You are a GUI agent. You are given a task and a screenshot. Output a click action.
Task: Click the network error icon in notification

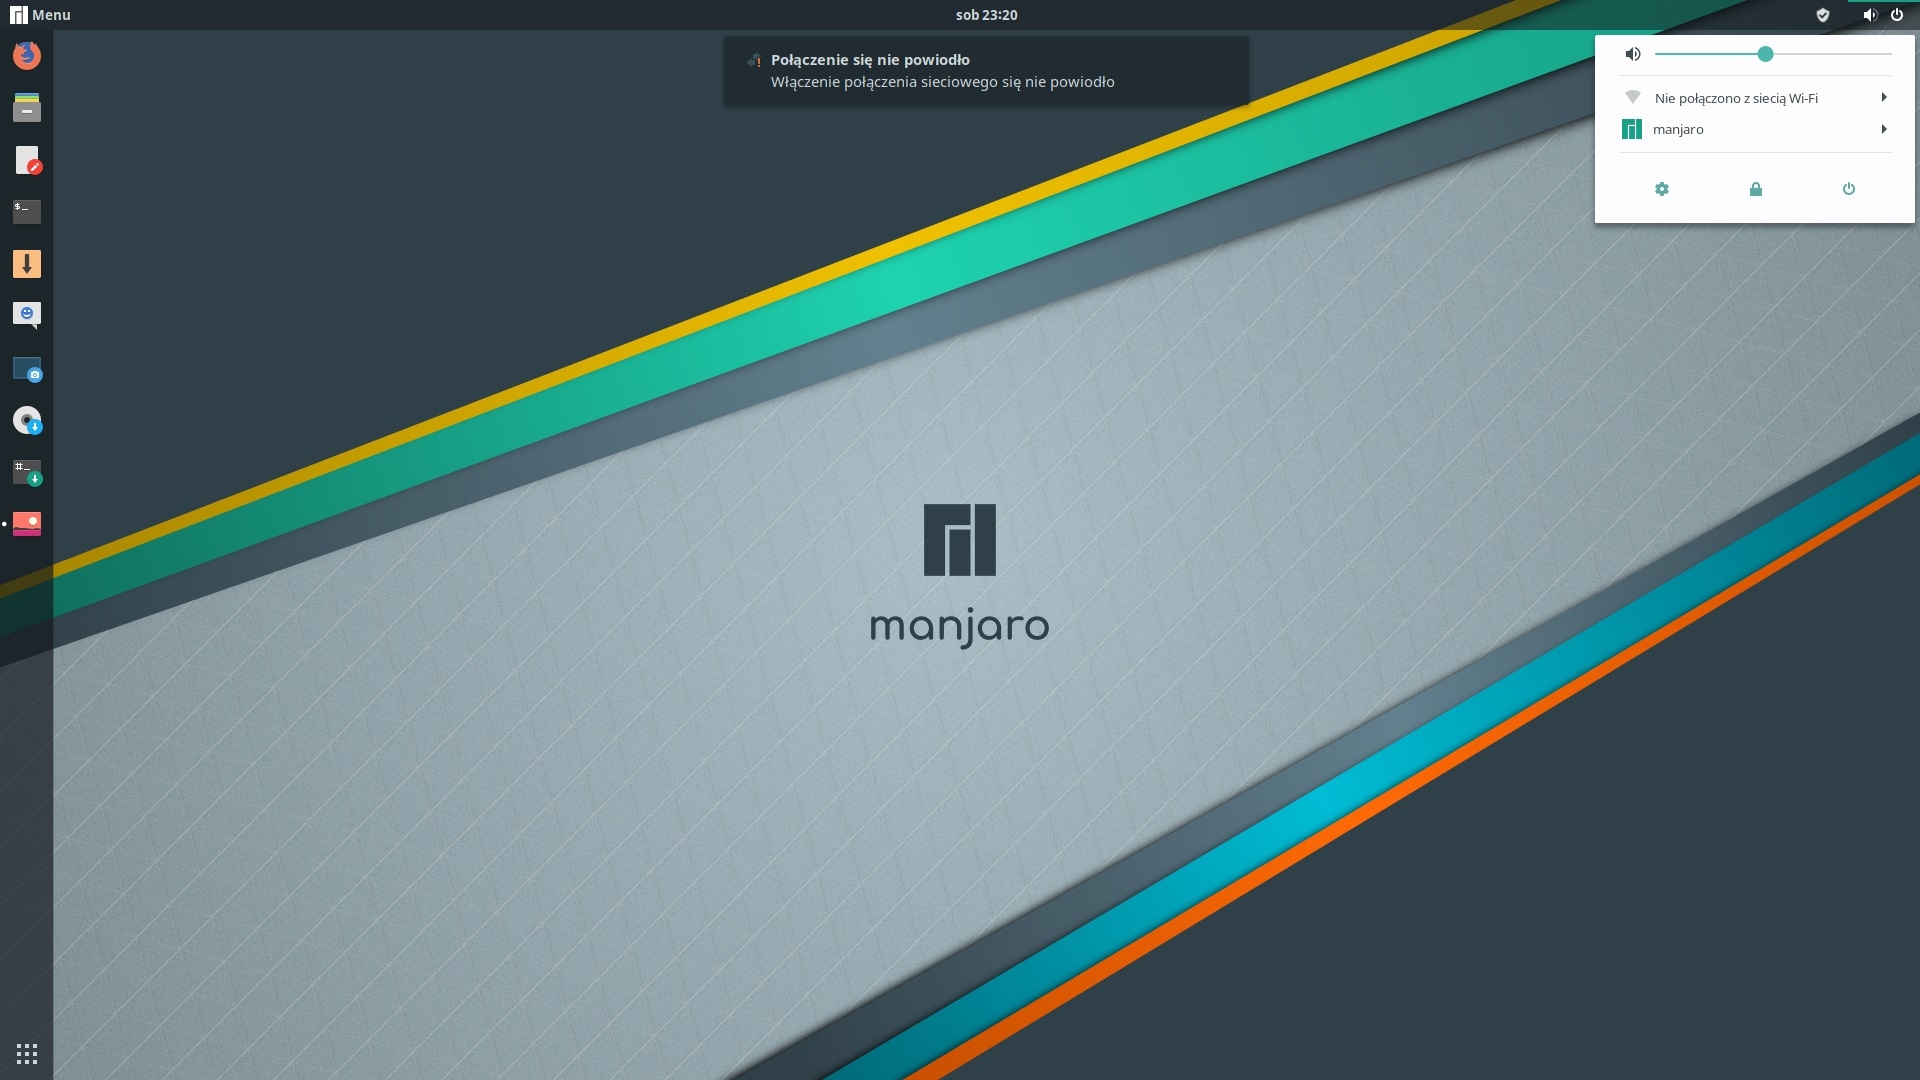(754, 61)
